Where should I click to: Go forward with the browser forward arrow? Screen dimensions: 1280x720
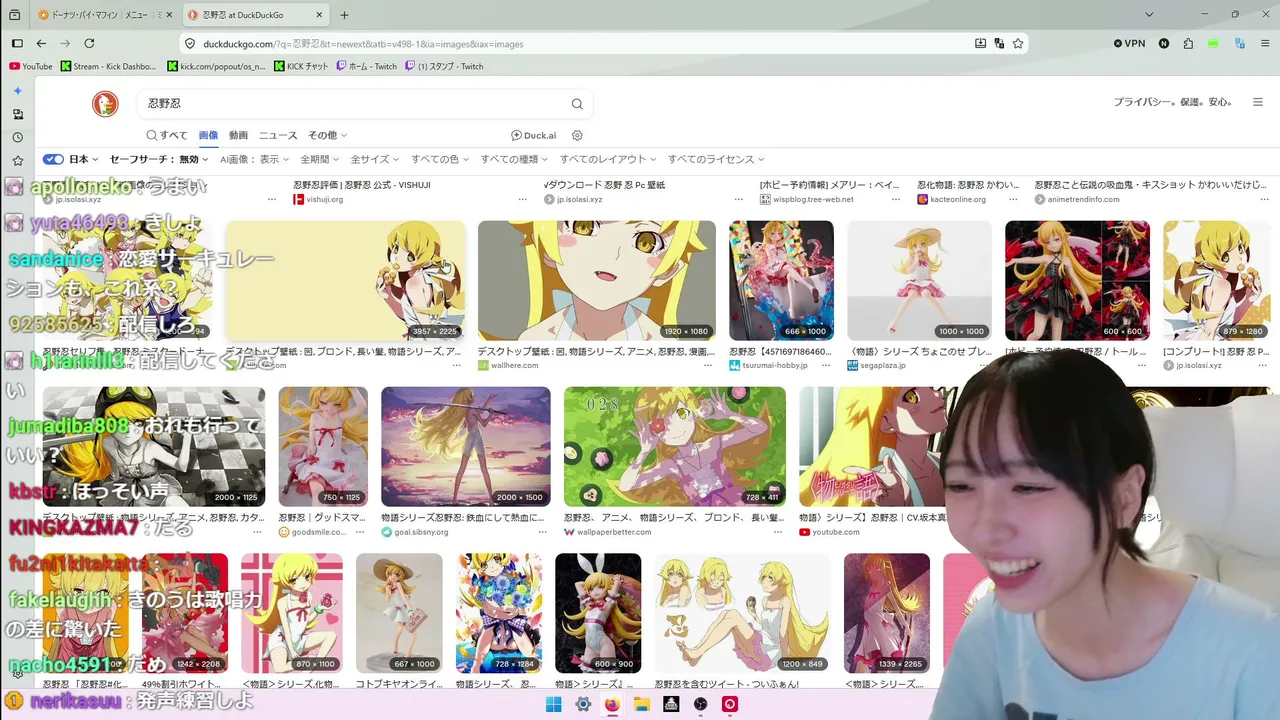coord(65,43)
